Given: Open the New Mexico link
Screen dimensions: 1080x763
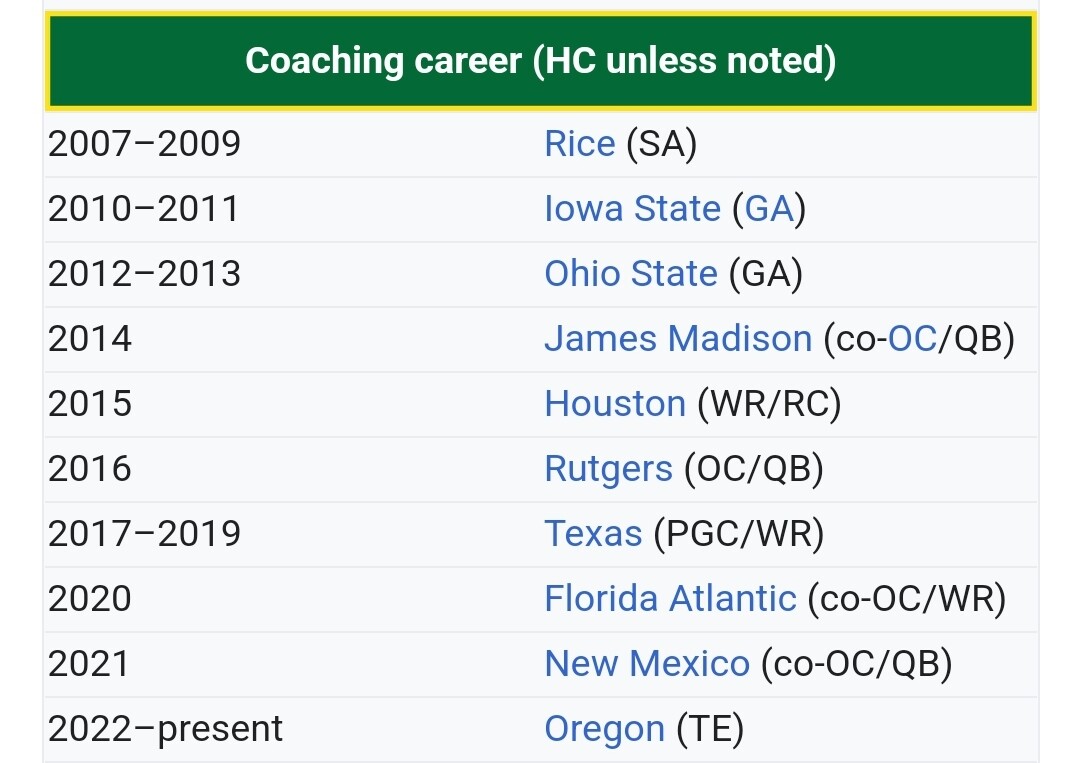Looking at the screenshot, I should pos(647,664).
